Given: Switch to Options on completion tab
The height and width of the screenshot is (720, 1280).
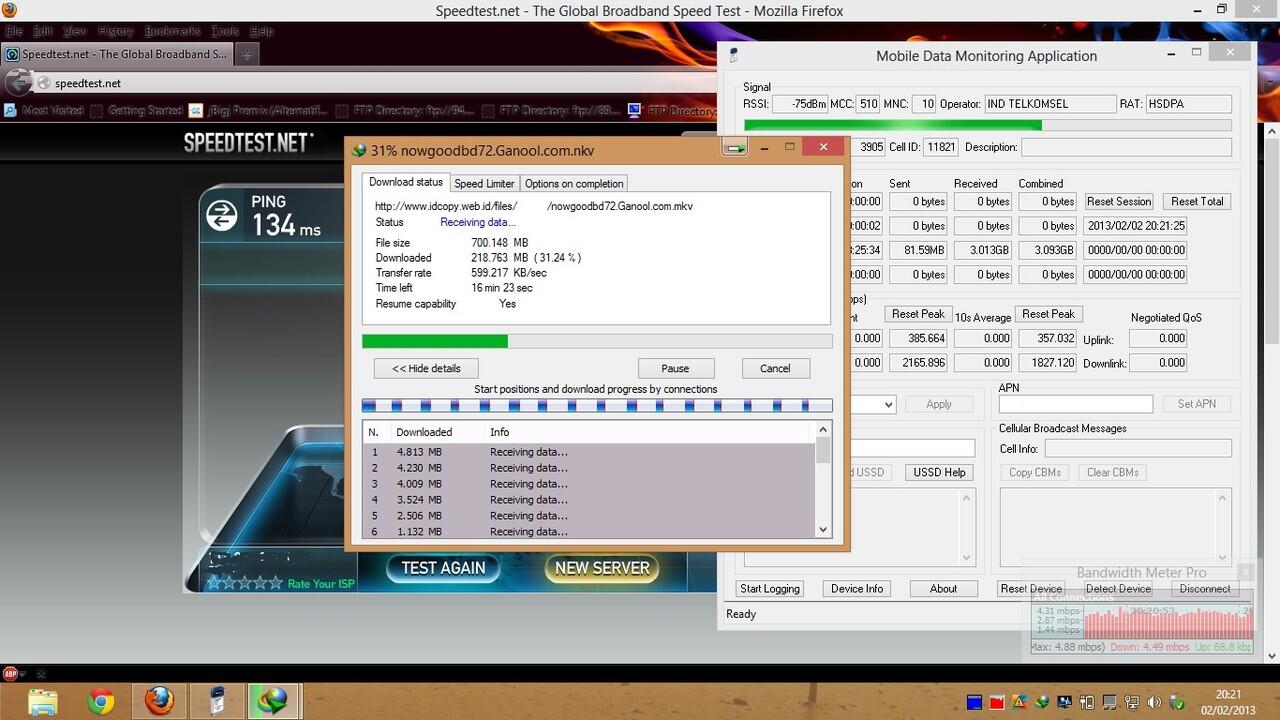Looking at the screenshot, I should [574, 183].
